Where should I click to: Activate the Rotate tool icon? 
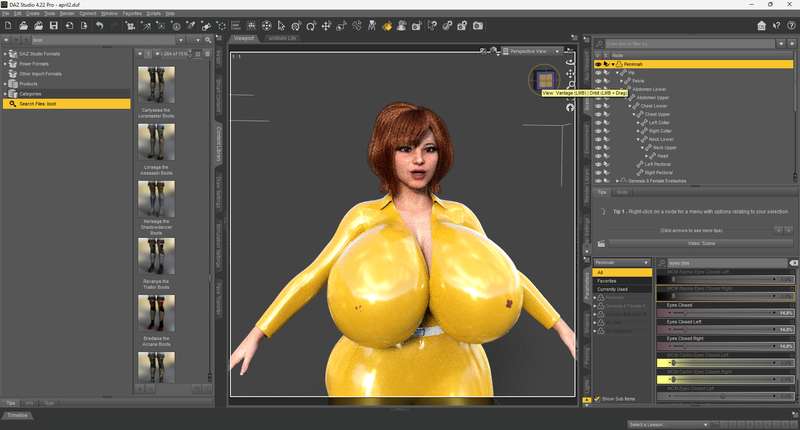click(311, 26)
